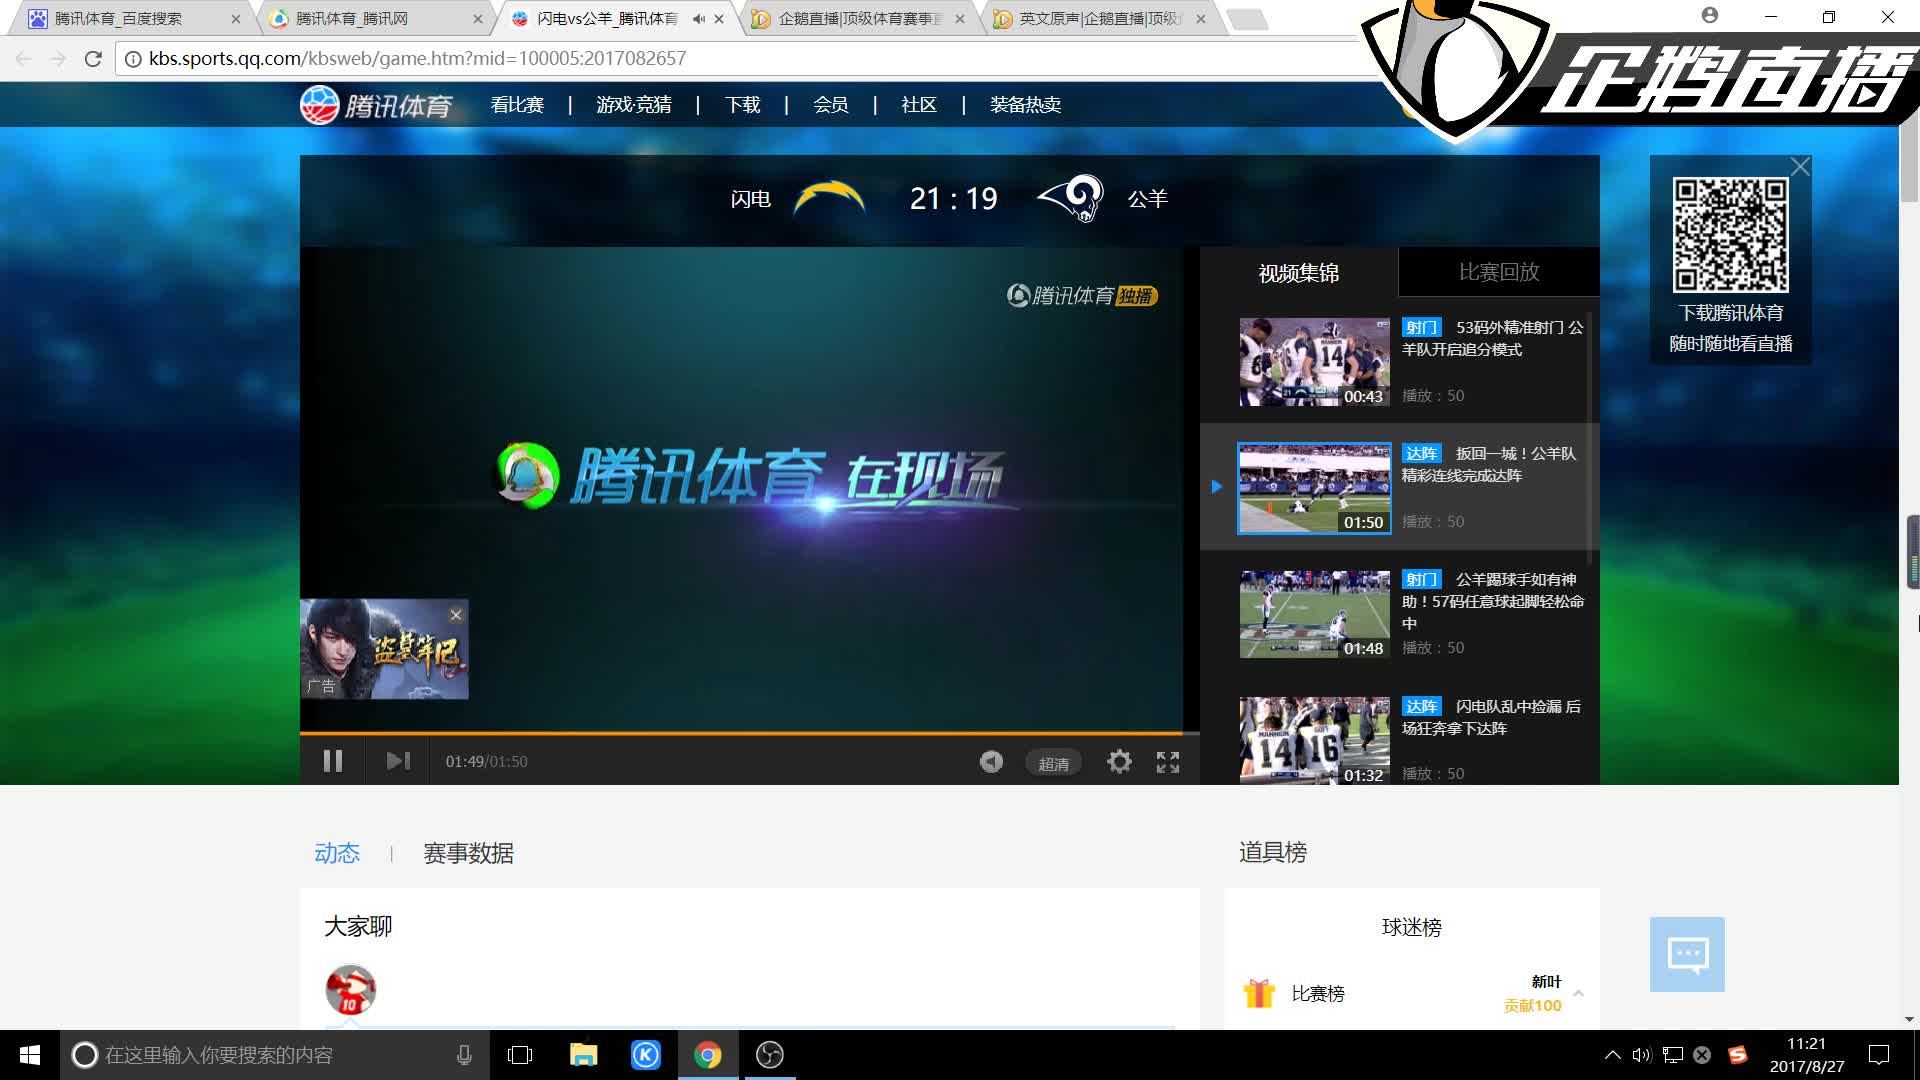Screen dimensions: 1920x1080
Task: Close the 盗墓笔记 ad overlay
Action: (456, 615)
